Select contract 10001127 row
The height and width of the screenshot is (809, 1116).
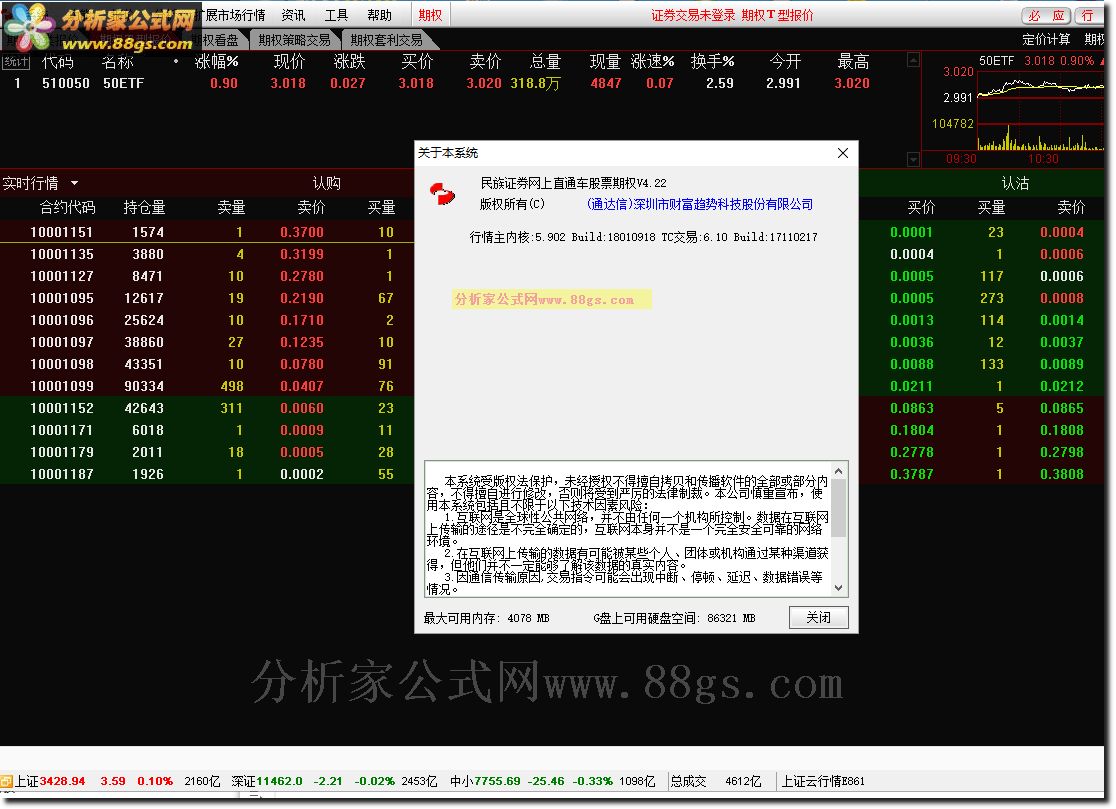click(x=206, y=276)
